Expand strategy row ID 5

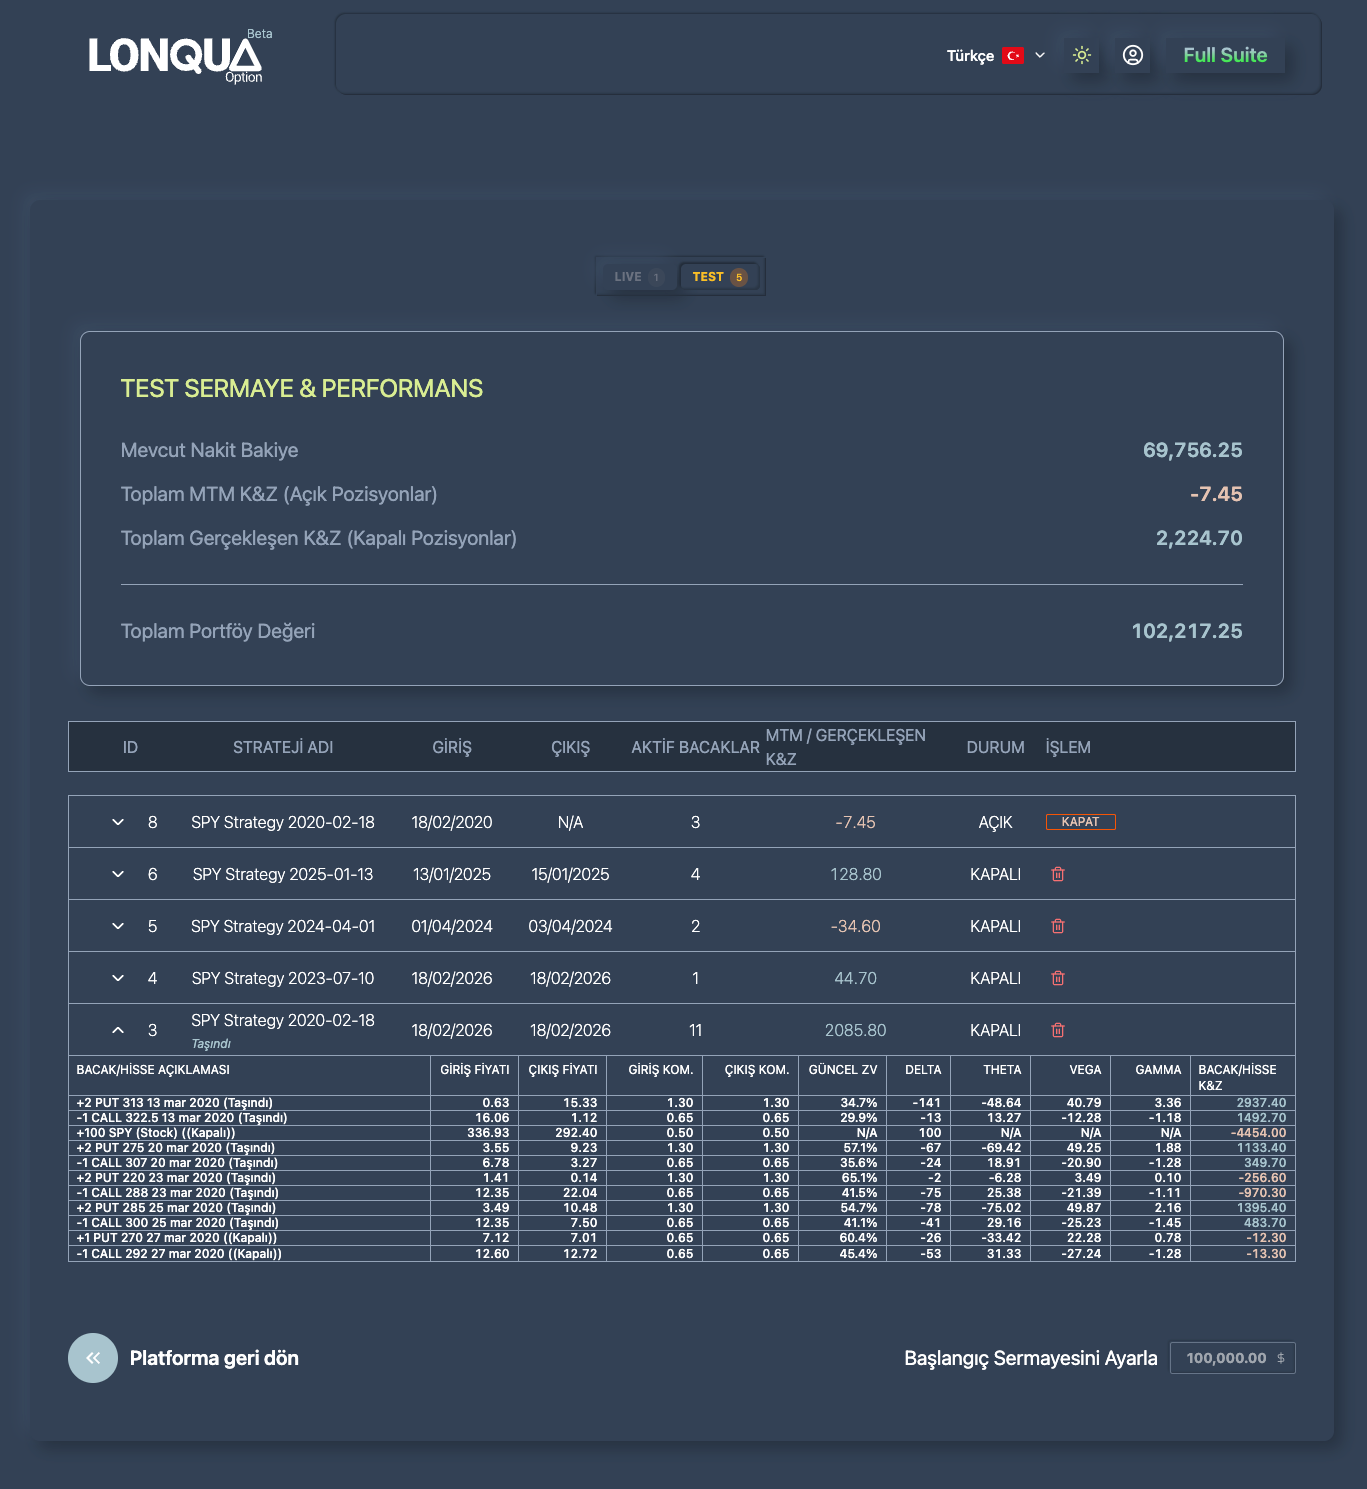pos(118,926)
